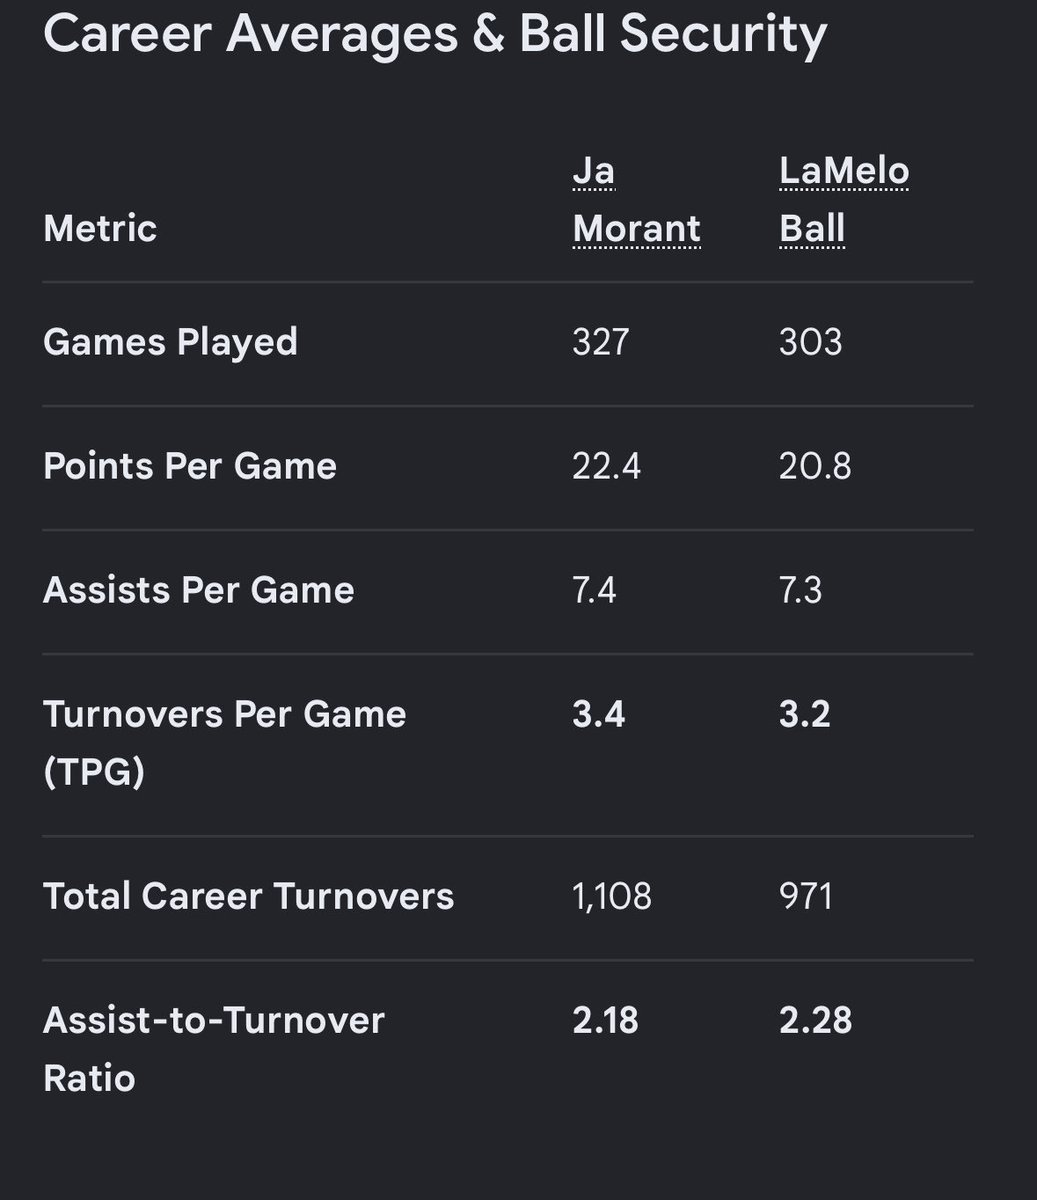Screen dimensions: 1037x1200
Task: Select the 7.3 assists value
Action: (x=801, y=590)
